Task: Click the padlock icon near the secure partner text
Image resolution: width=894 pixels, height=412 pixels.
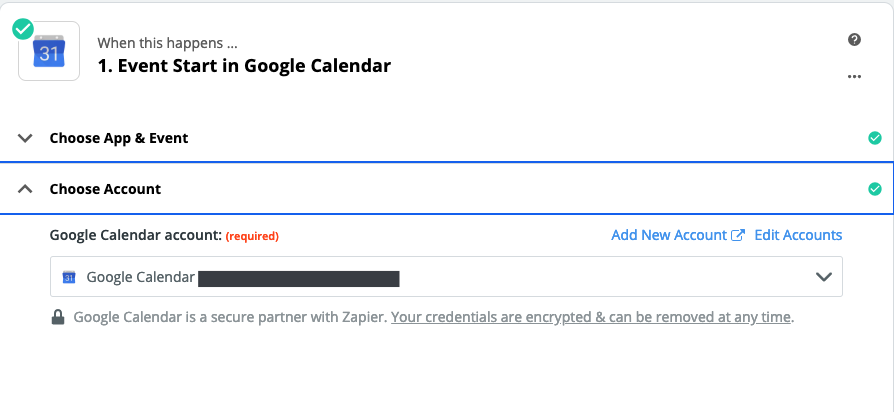Action: point(58,317)
